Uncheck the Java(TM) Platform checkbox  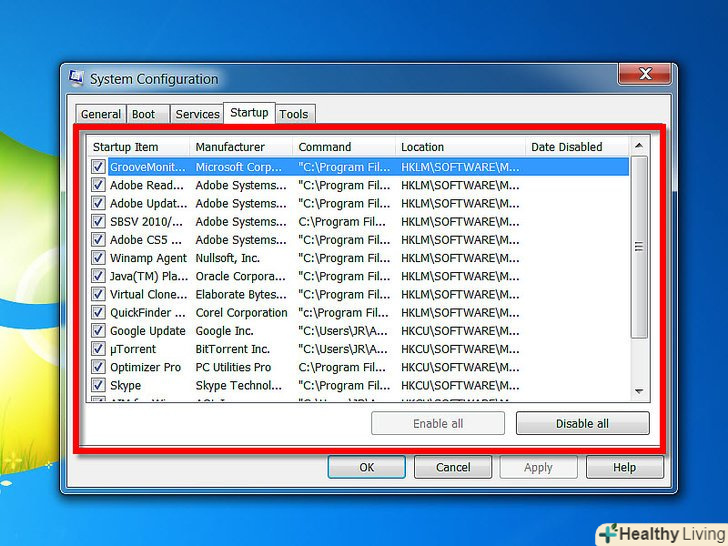tap(98, 276)
